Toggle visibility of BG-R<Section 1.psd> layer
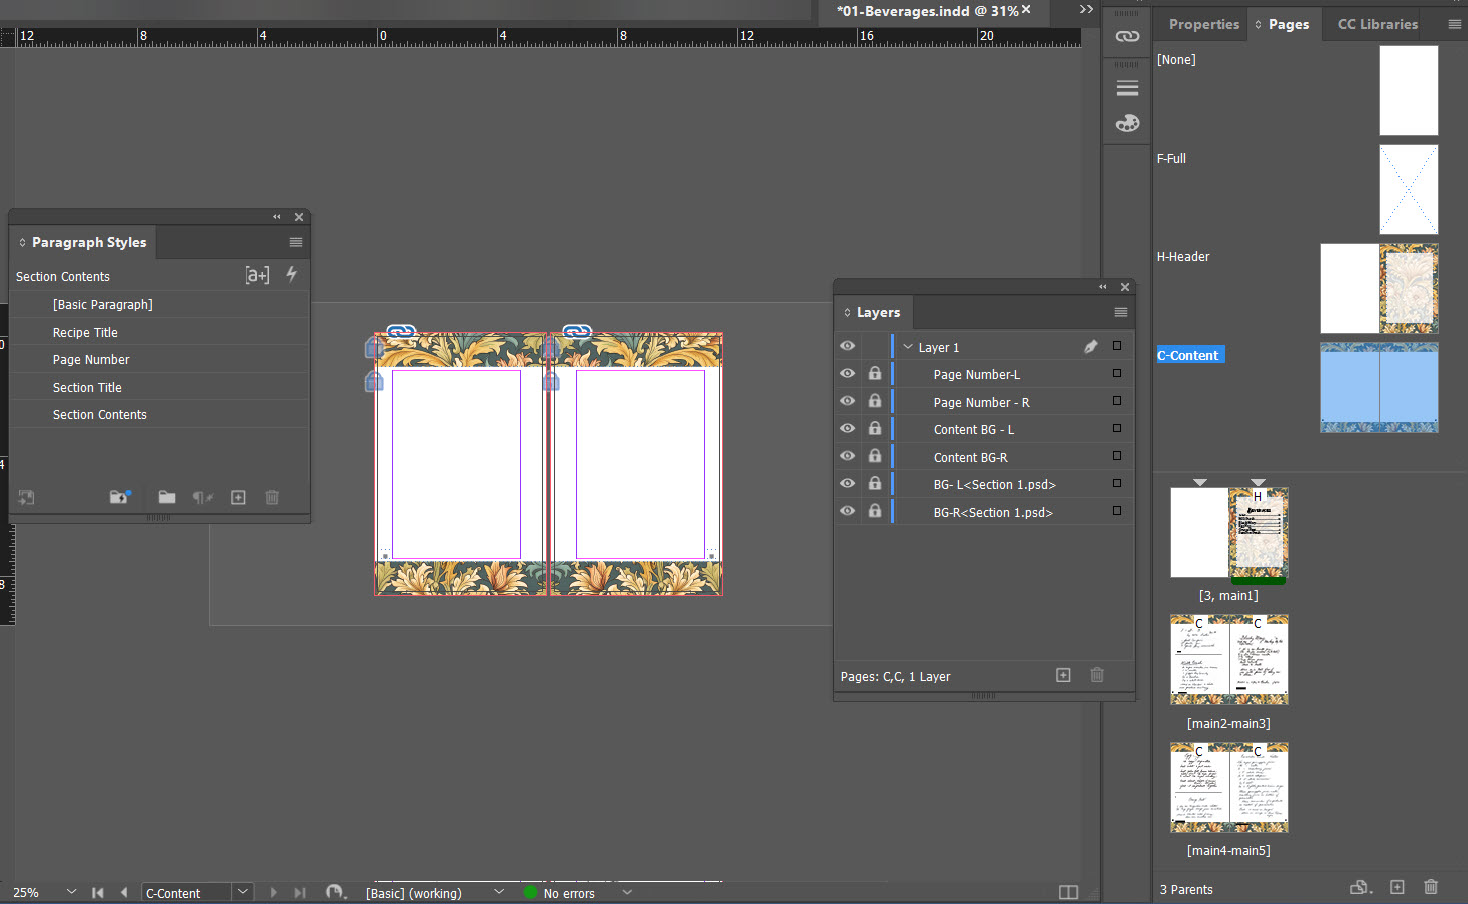Screen dimensions: 1468x904 click(x=847, y=510)
